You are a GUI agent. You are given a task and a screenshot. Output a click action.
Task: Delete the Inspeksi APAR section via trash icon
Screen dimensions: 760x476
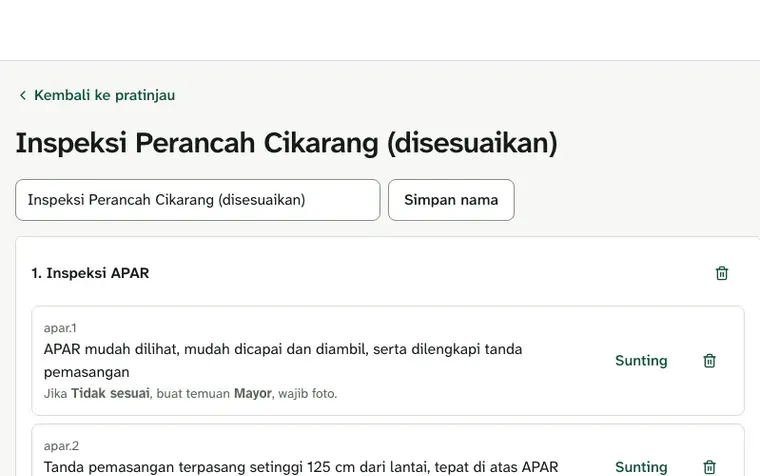[x=722, y=273]
